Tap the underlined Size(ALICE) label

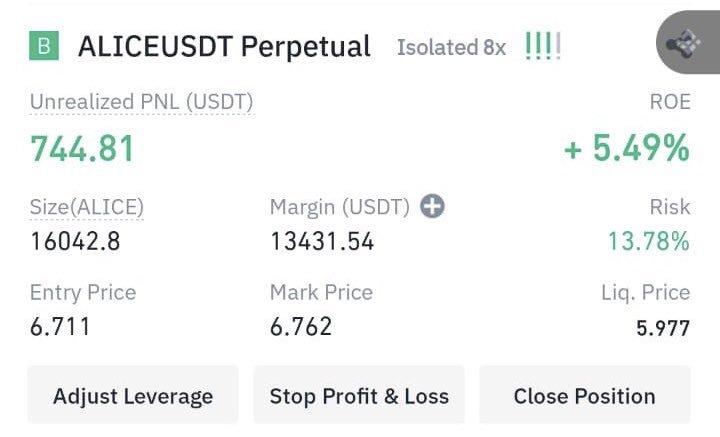click(87, 207)
